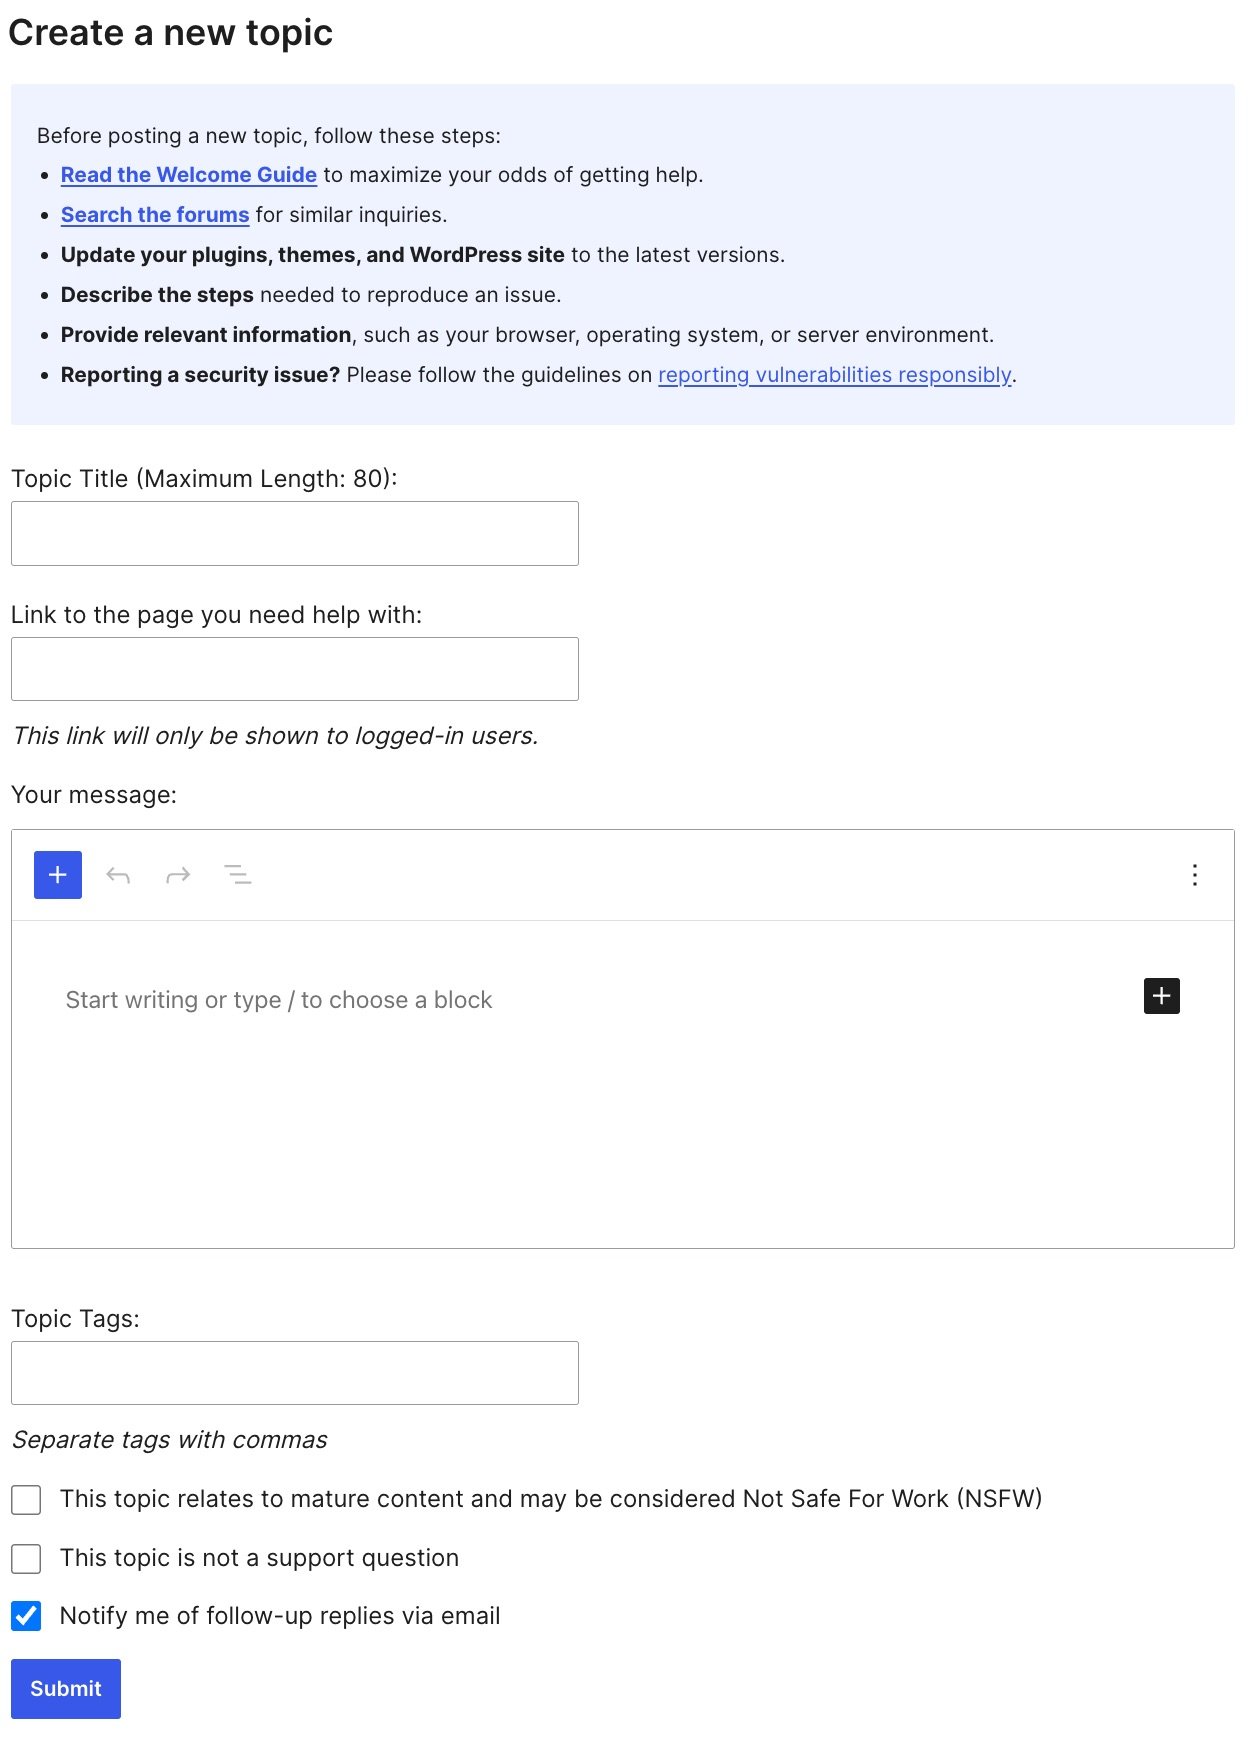Uncheck notify me of follow-up replies
This screenshot has height=1740, width=1249.
(26, 1617)
